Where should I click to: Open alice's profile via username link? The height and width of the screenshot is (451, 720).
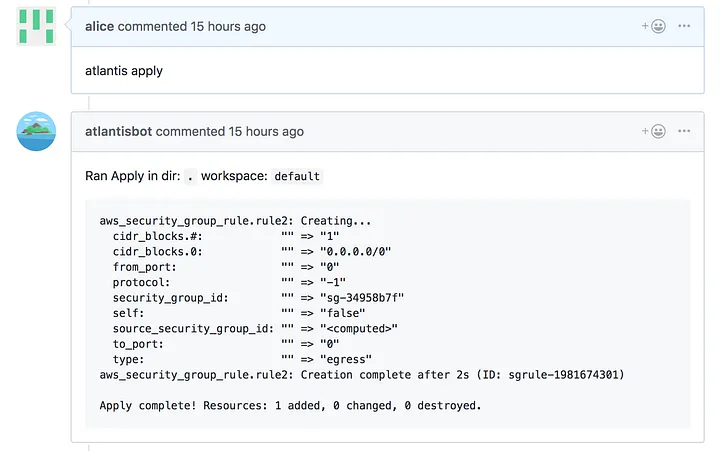point(99,27)
